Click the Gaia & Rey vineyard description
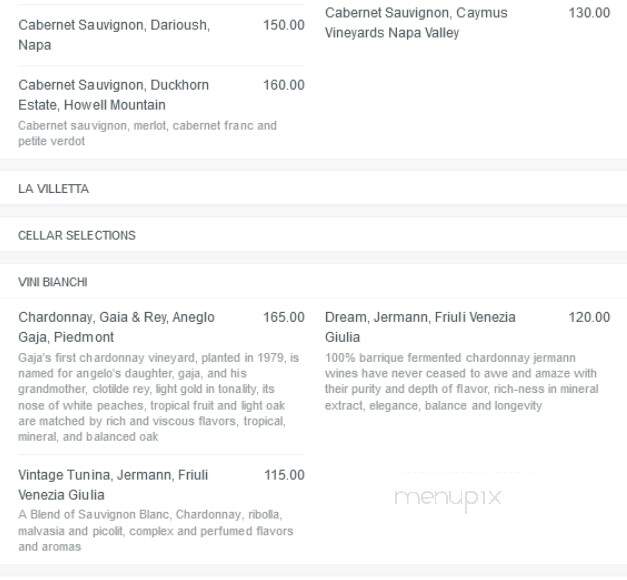This screenshot has height=580, width=627. [x=158, y=397]
